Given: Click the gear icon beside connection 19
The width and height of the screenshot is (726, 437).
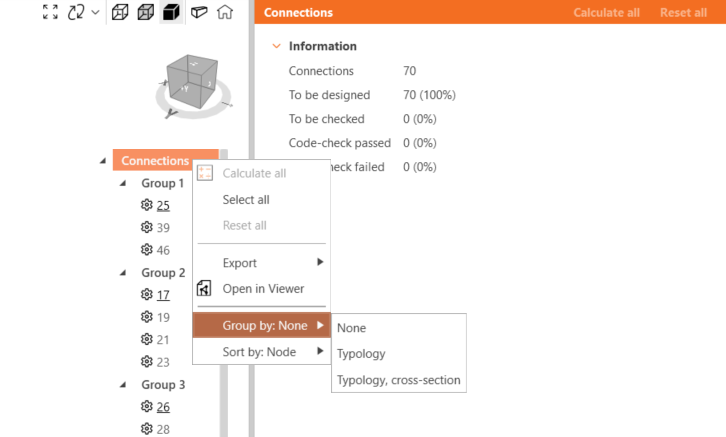Looking at the screenshot, I should (146, 317).
